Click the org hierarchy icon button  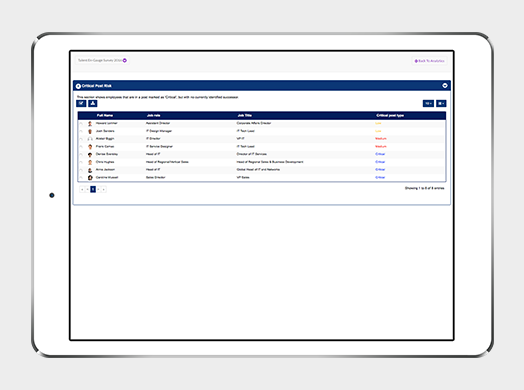click(x=93, y=104)
